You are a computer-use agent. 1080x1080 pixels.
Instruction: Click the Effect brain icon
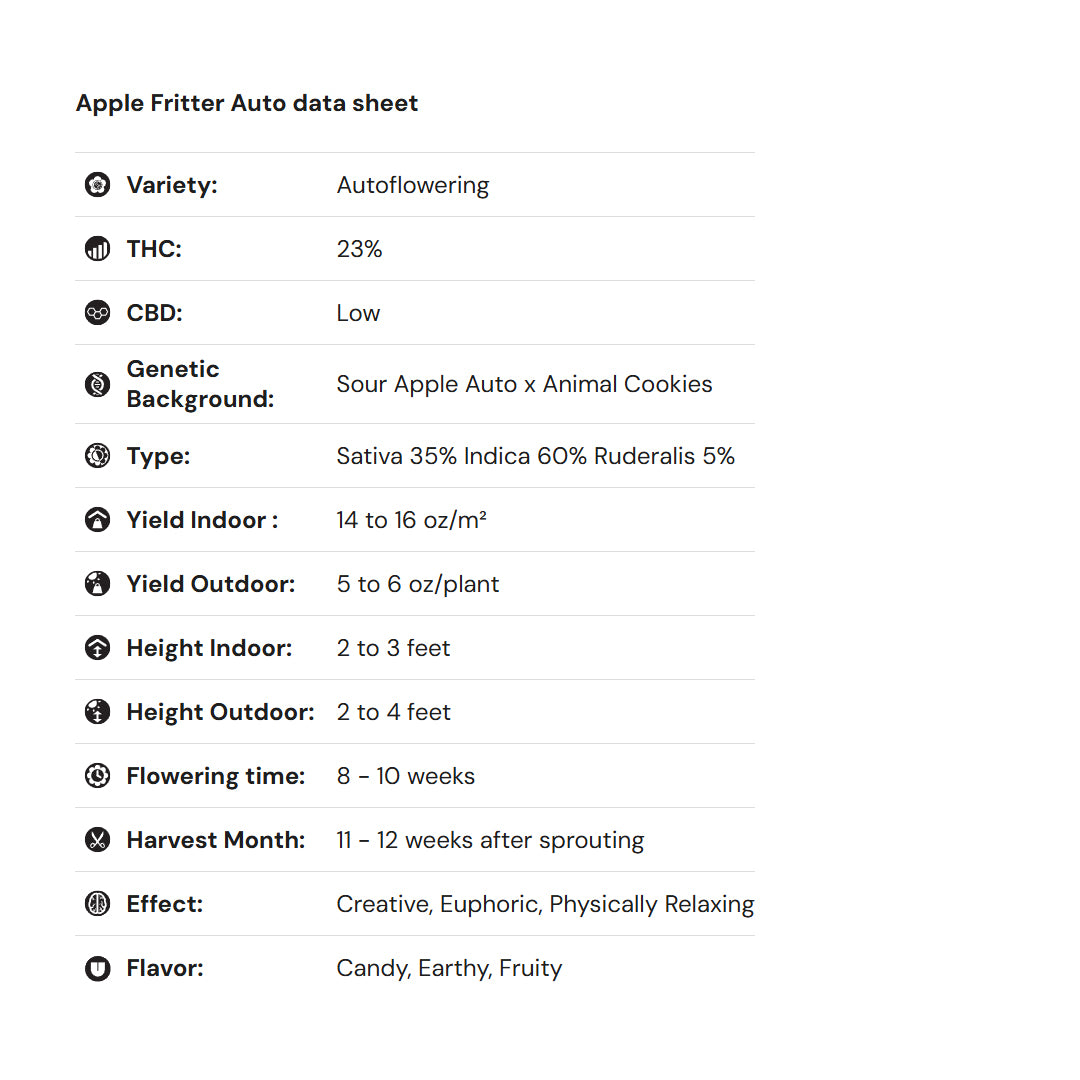pyautogui.click(x=97, y=904)
